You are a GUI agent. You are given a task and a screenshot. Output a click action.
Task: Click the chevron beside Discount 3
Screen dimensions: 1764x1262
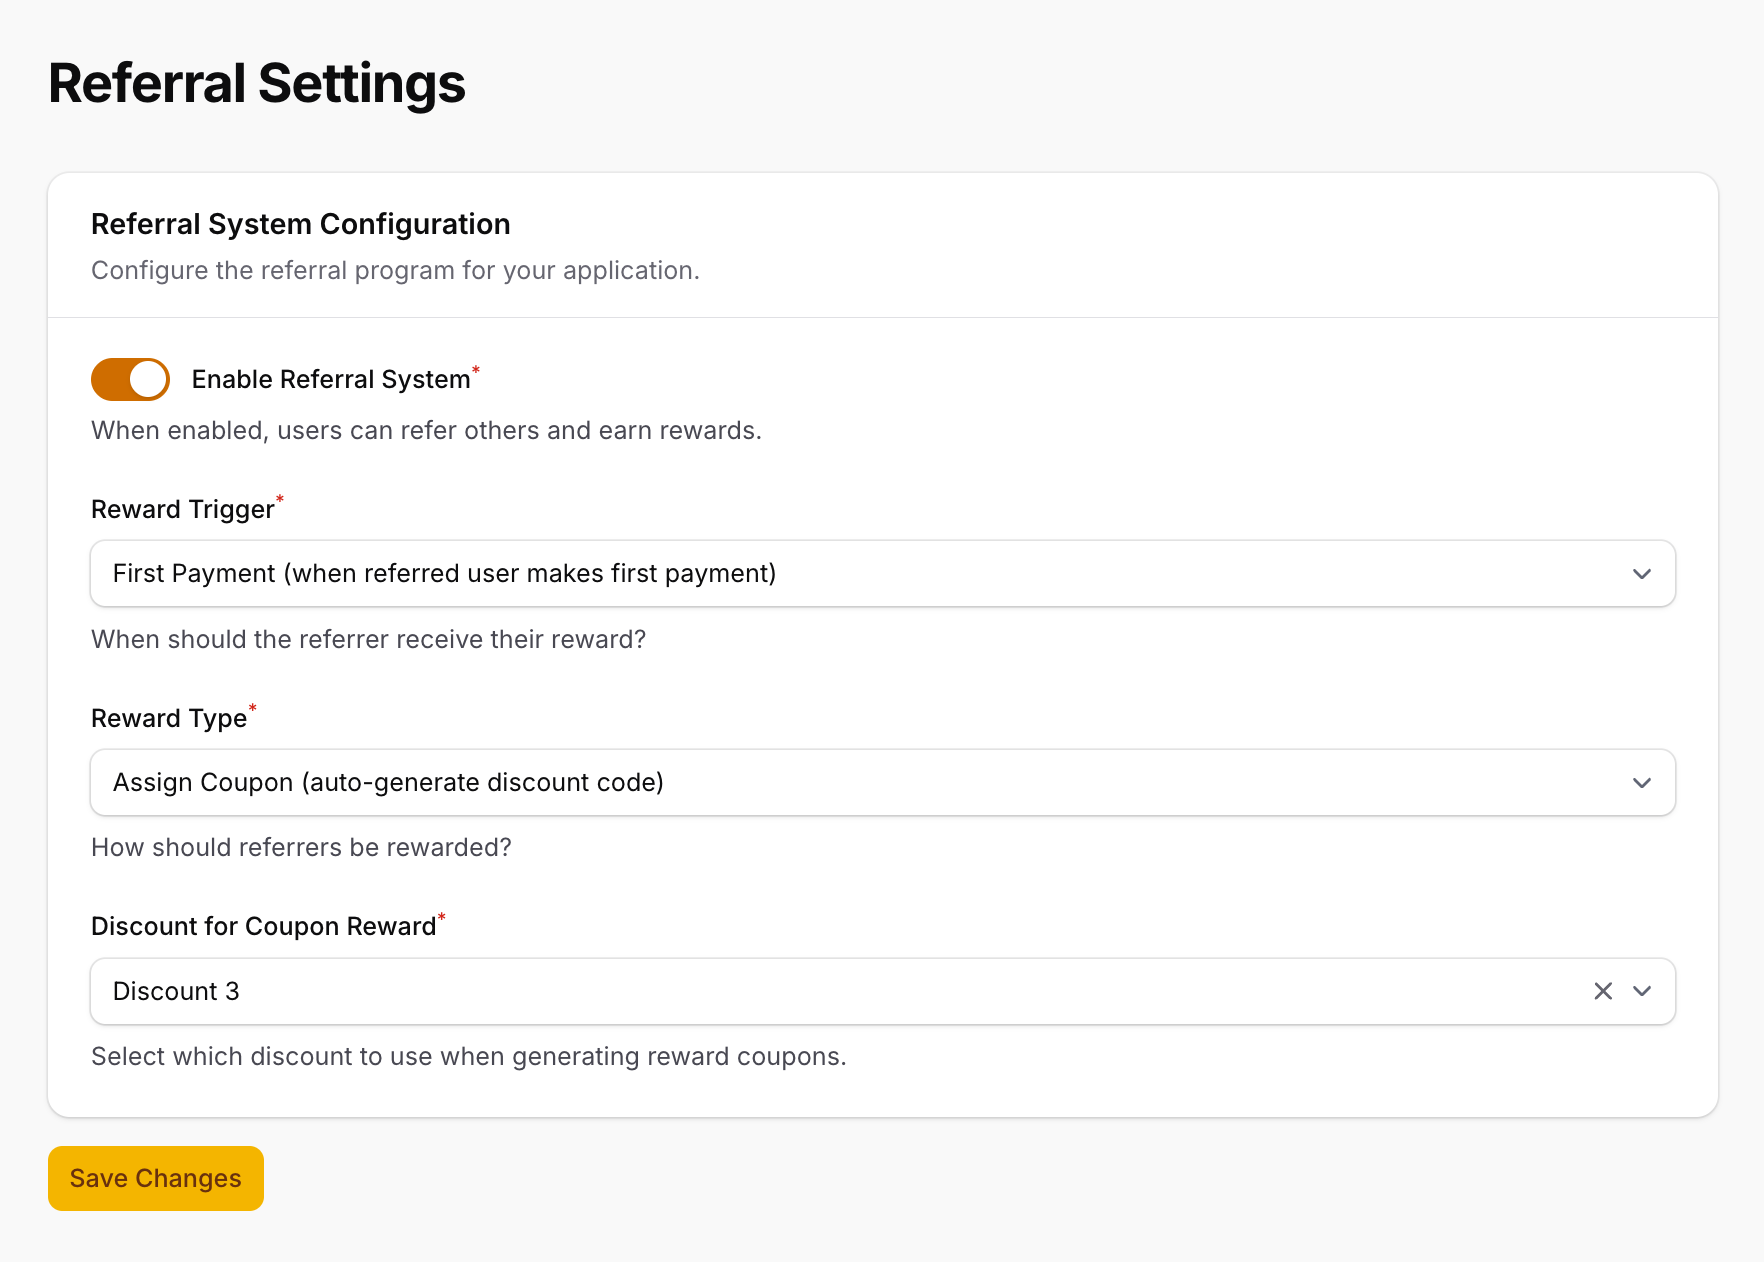(1641, 991)
